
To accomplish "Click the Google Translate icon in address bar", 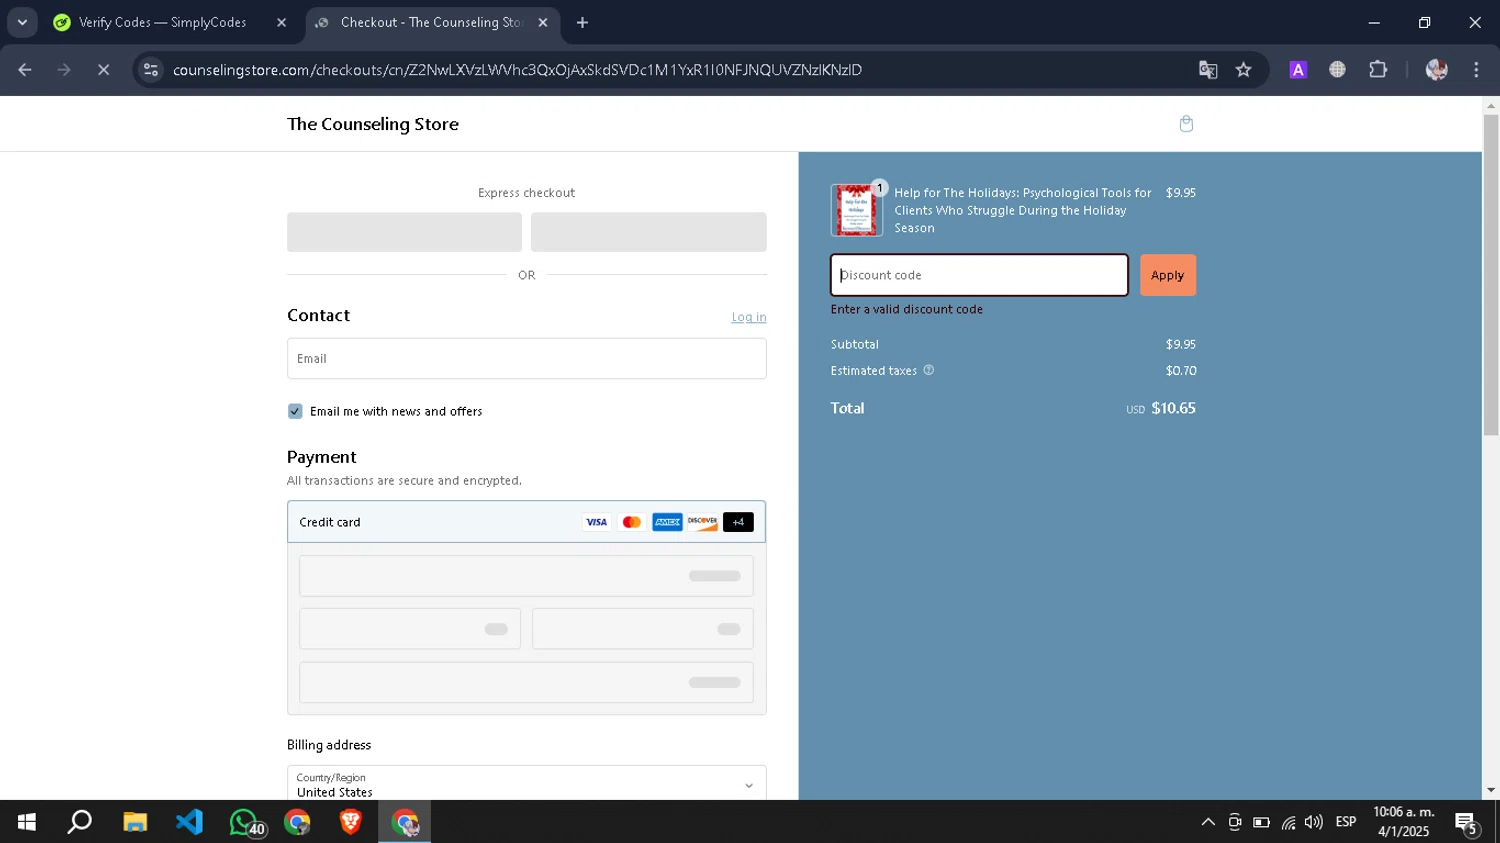I will point(1208,70).
